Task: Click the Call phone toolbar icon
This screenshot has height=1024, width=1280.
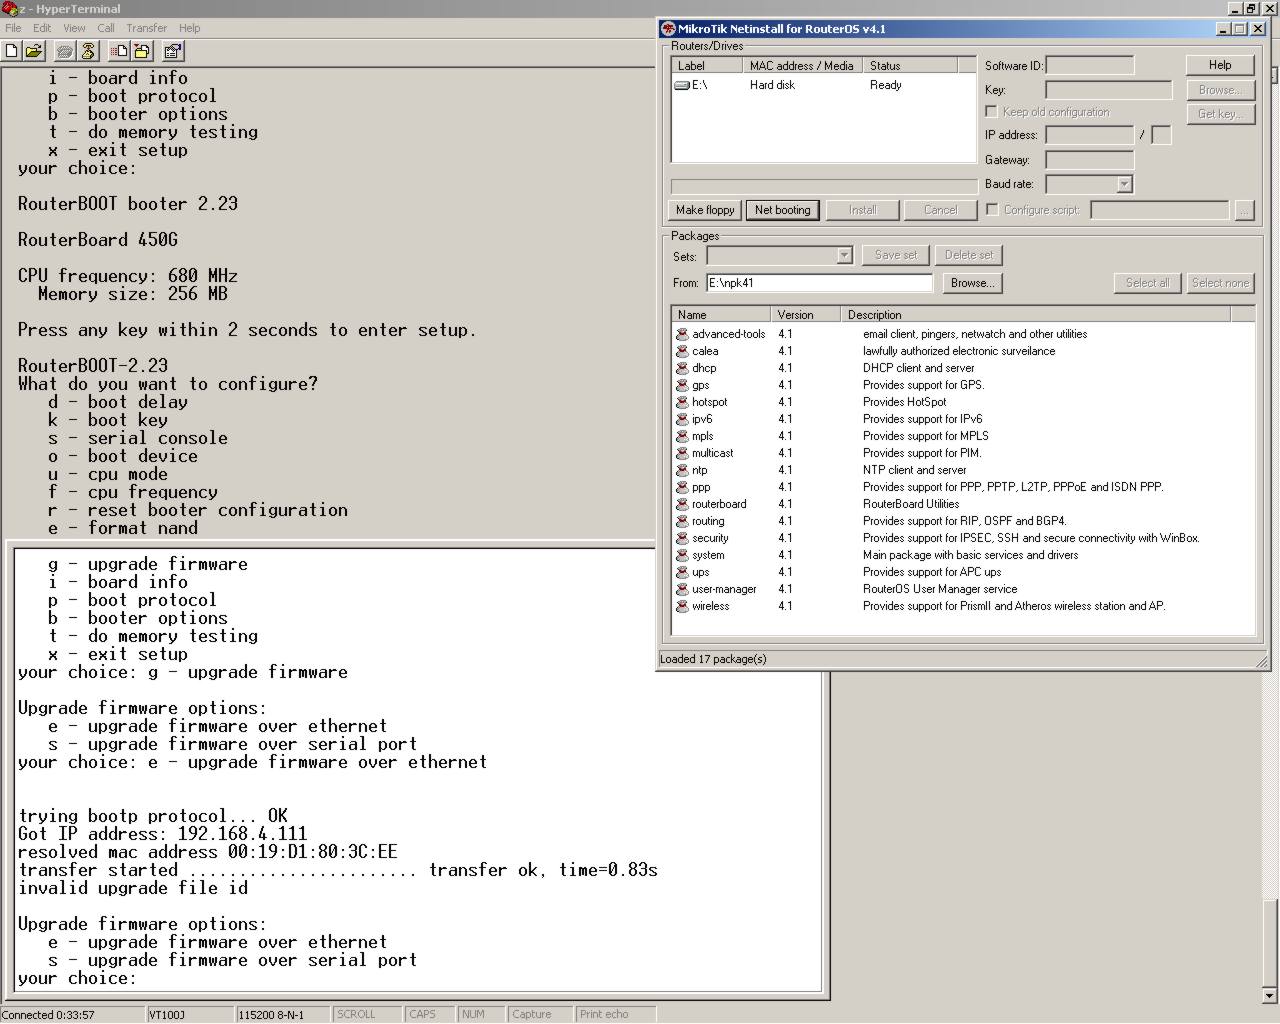Action: [x=65, y=51]
